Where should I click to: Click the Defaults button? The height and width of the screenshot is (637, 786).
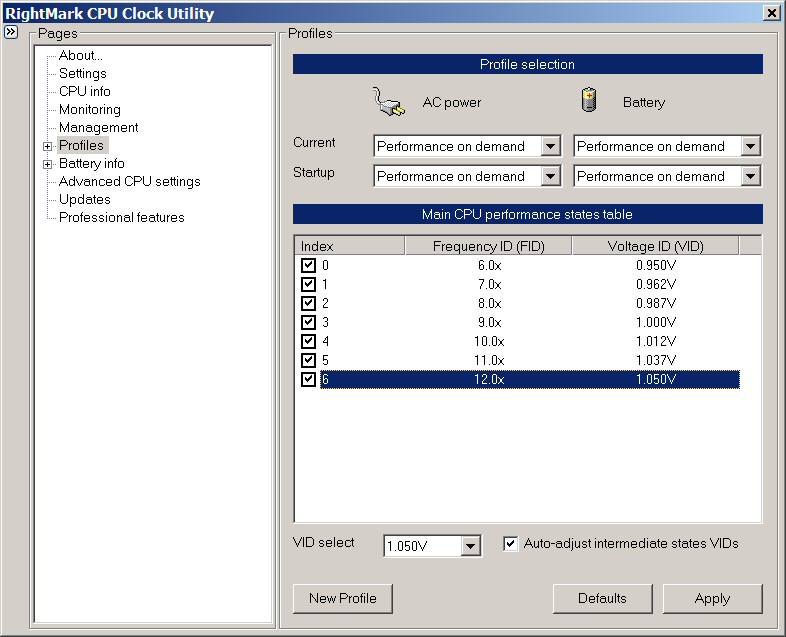[603, 598]
